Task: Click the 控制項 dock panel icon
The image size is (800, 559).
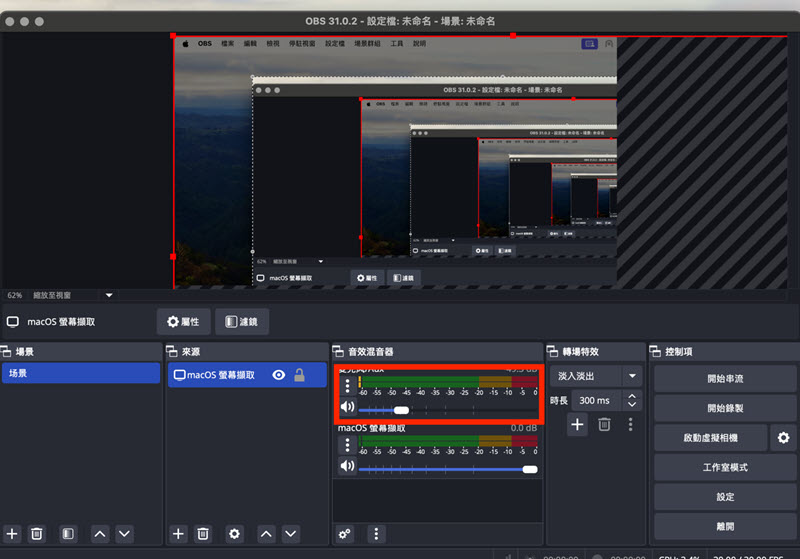Action: [655, 351]
